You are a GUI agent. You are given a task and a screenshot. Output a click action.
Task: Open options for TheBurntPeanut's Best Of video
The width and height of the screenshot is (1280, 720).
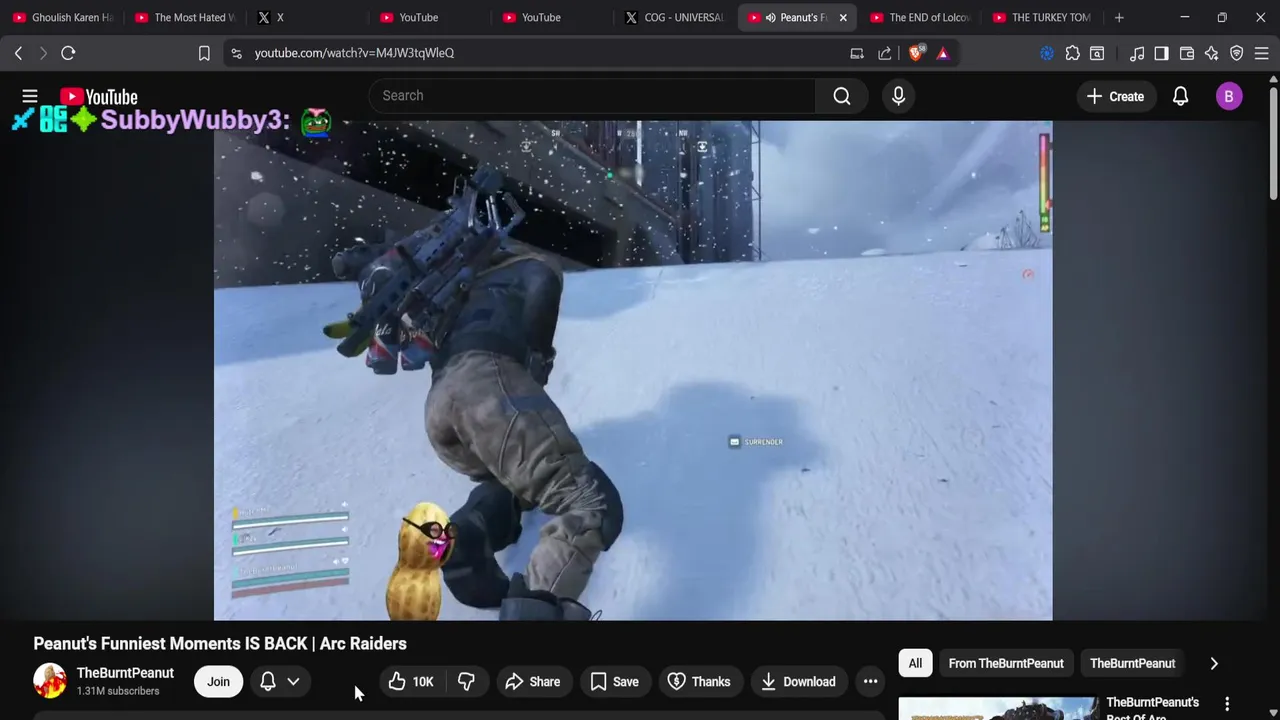coord(1227,704)
